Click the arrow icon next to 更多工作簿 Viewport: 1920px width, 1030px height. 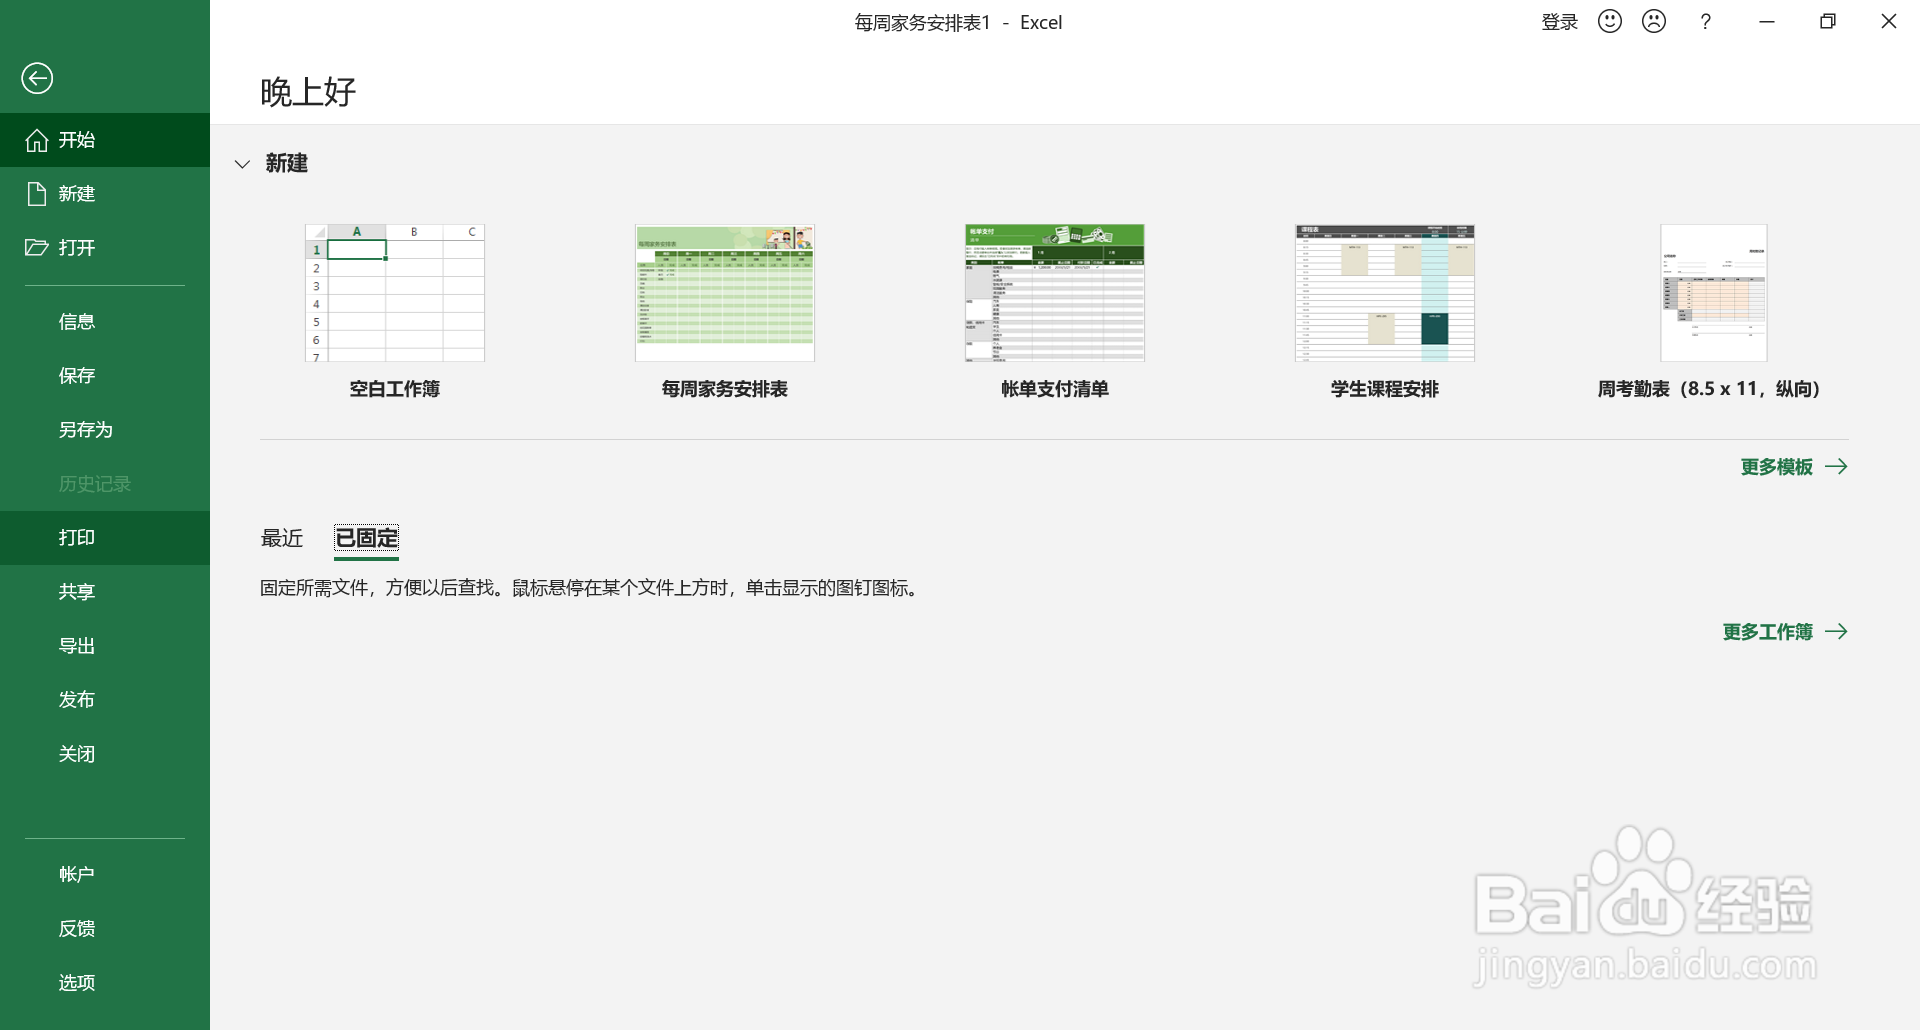point(1836,632)
